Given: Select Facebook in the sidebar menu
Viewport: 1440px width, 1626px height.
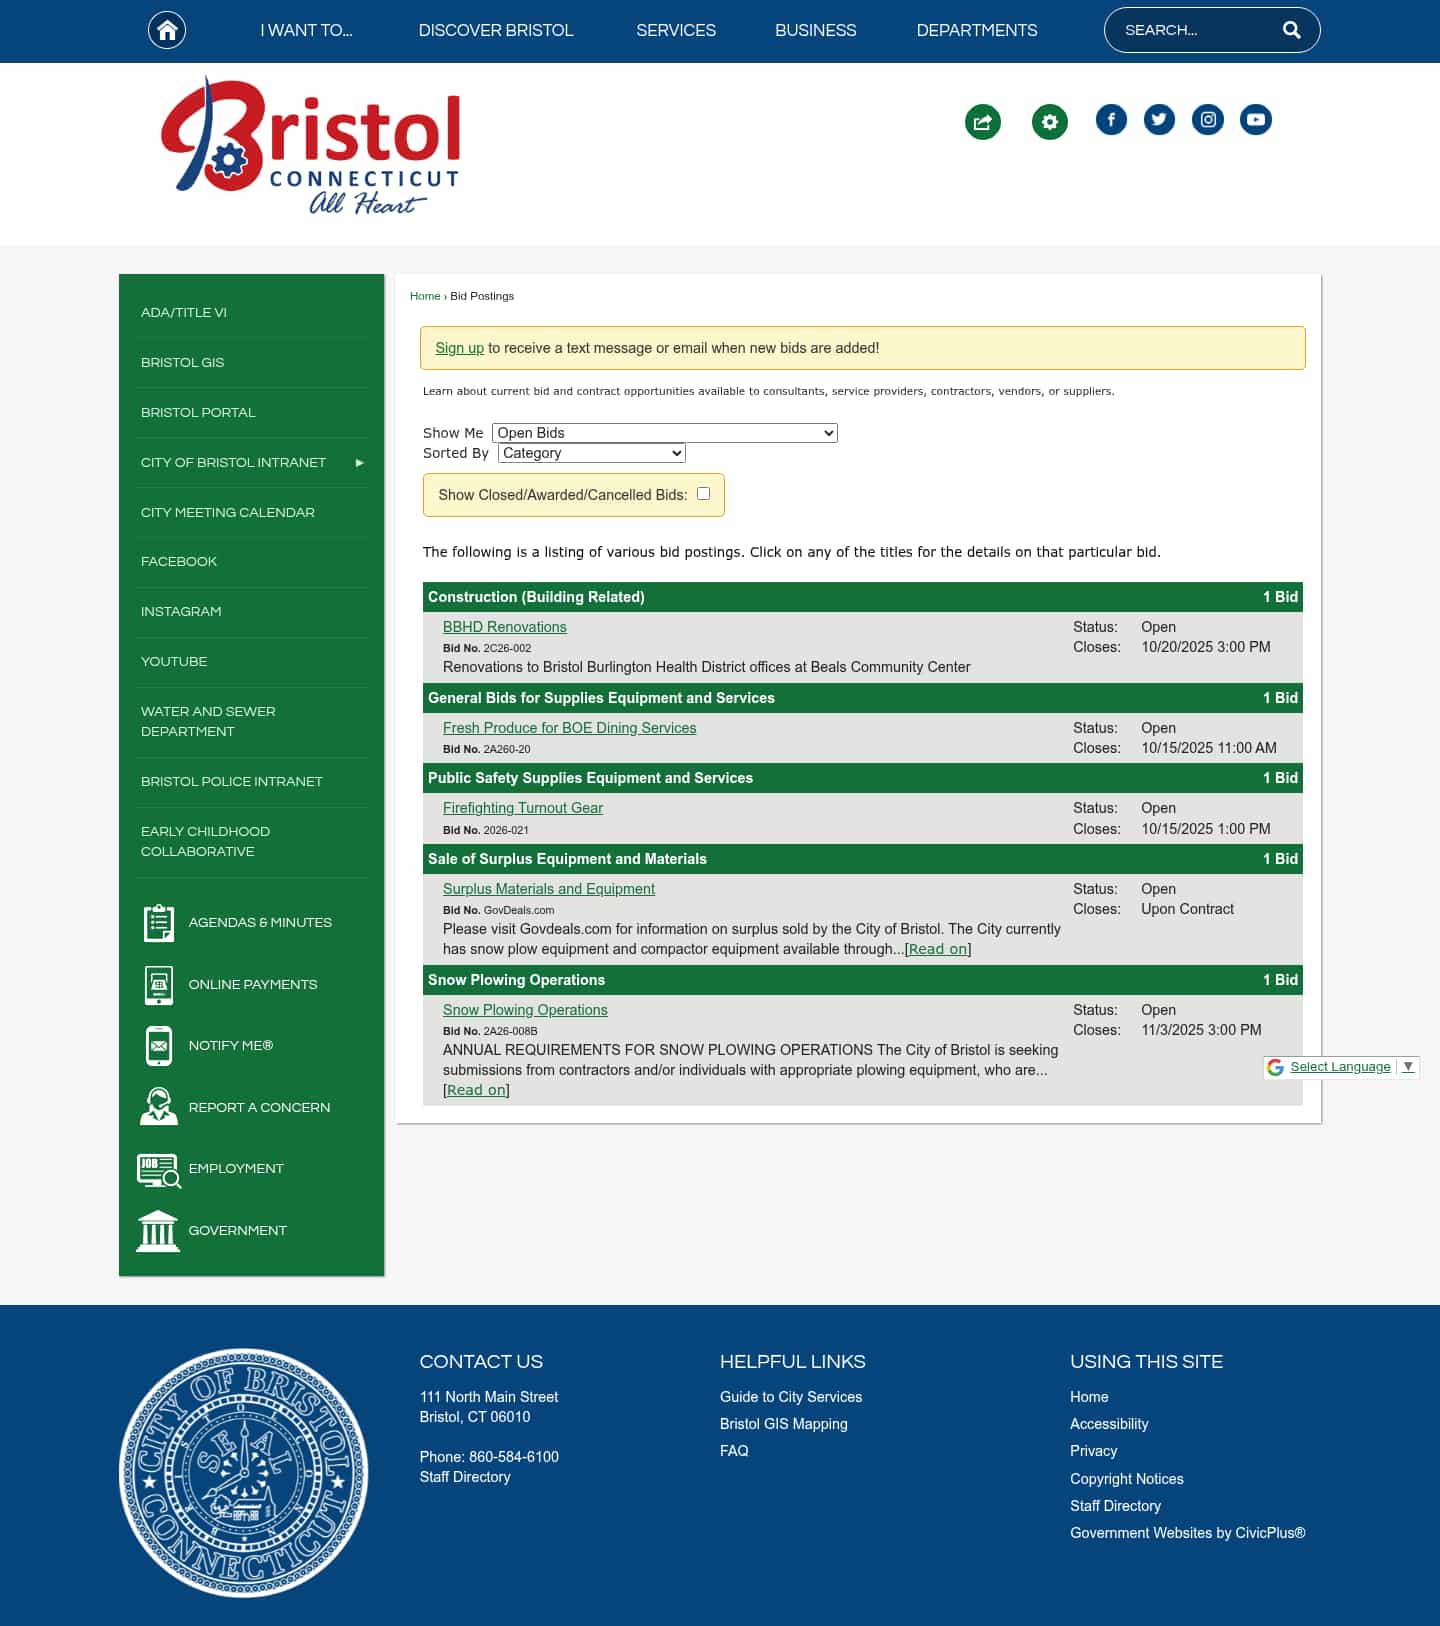Looking at the screenshot, I should [179, 562].
